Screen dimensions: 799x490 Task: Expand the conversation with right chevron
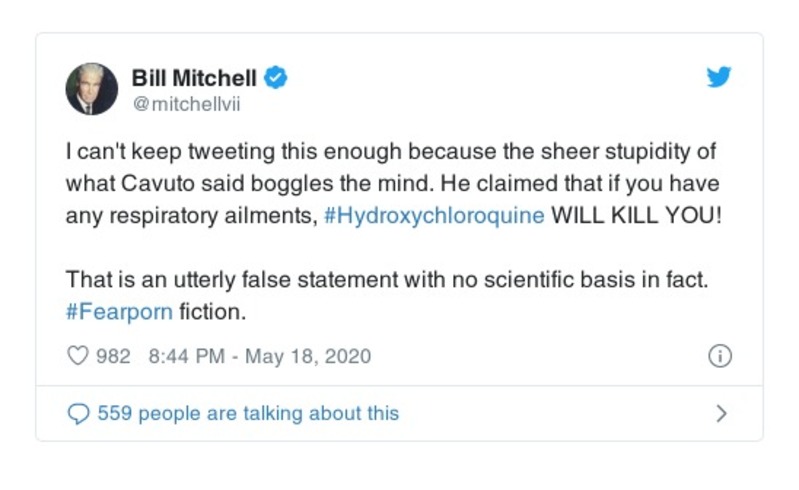point(722,413)
